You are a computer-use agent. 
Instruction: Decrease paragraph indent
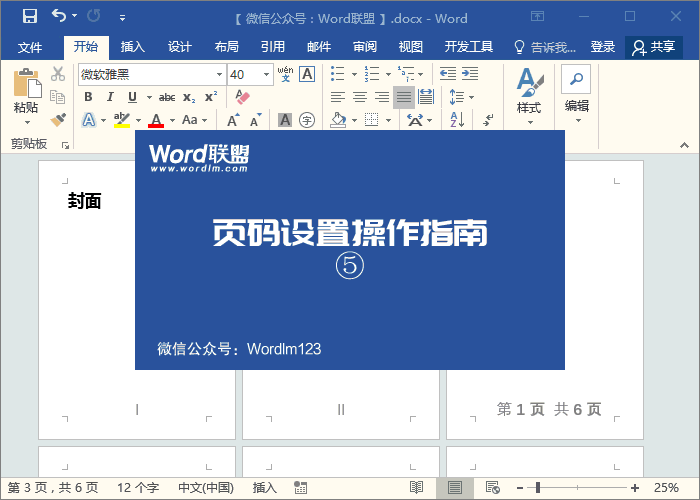(448, 74)
